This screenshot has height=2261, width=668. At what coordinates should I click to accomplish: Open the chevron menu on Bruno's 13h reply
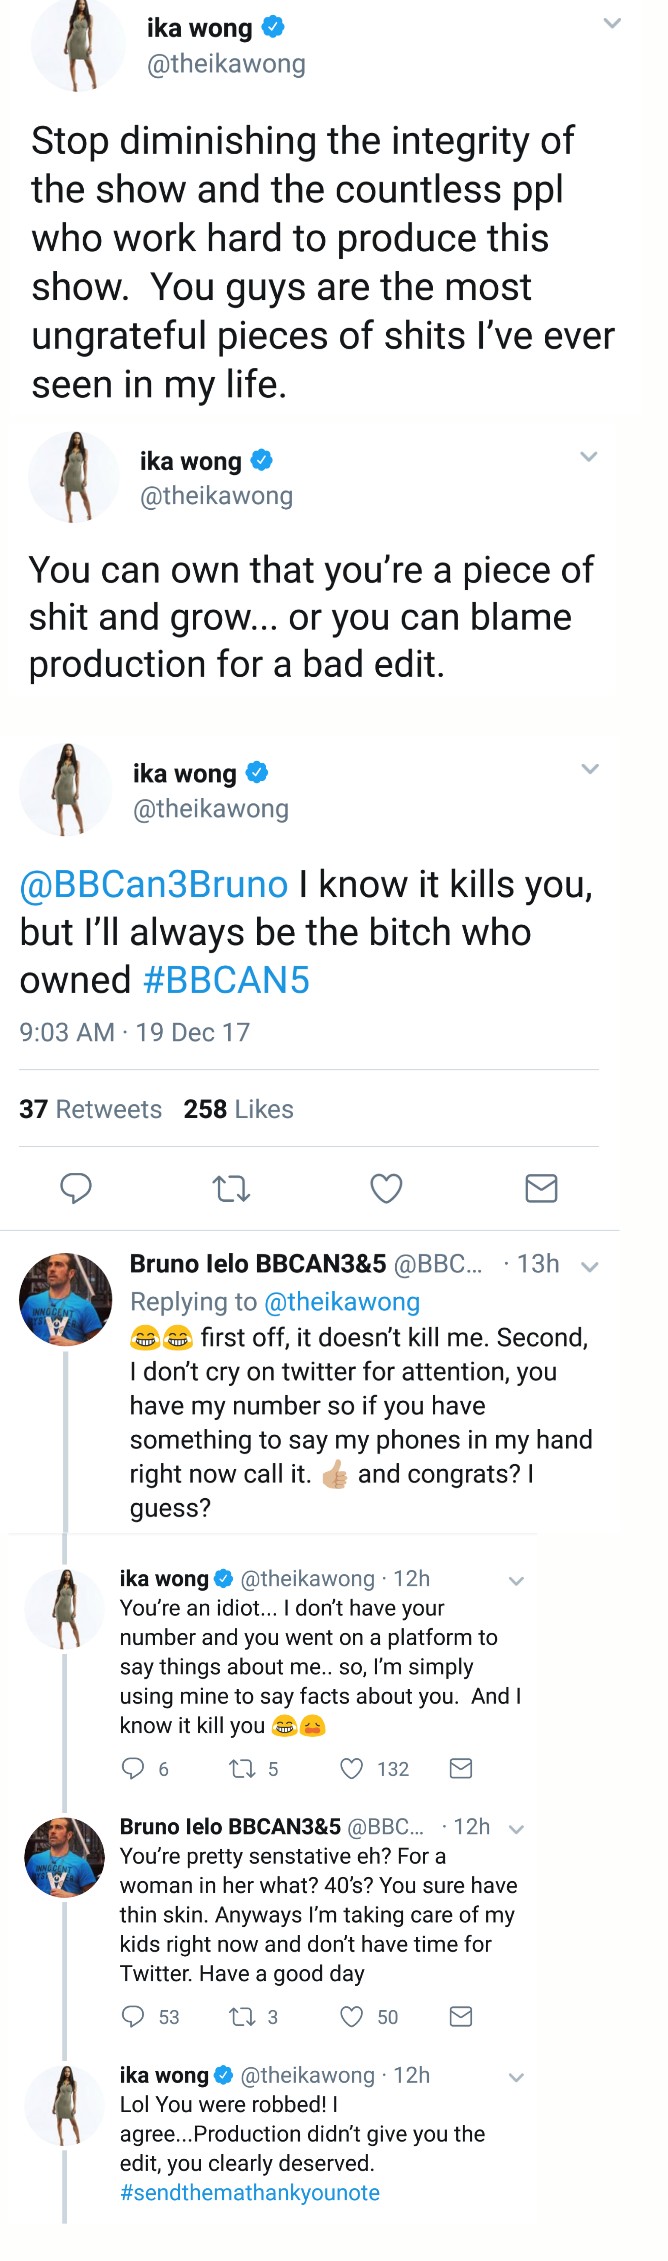pos(590,1266)
